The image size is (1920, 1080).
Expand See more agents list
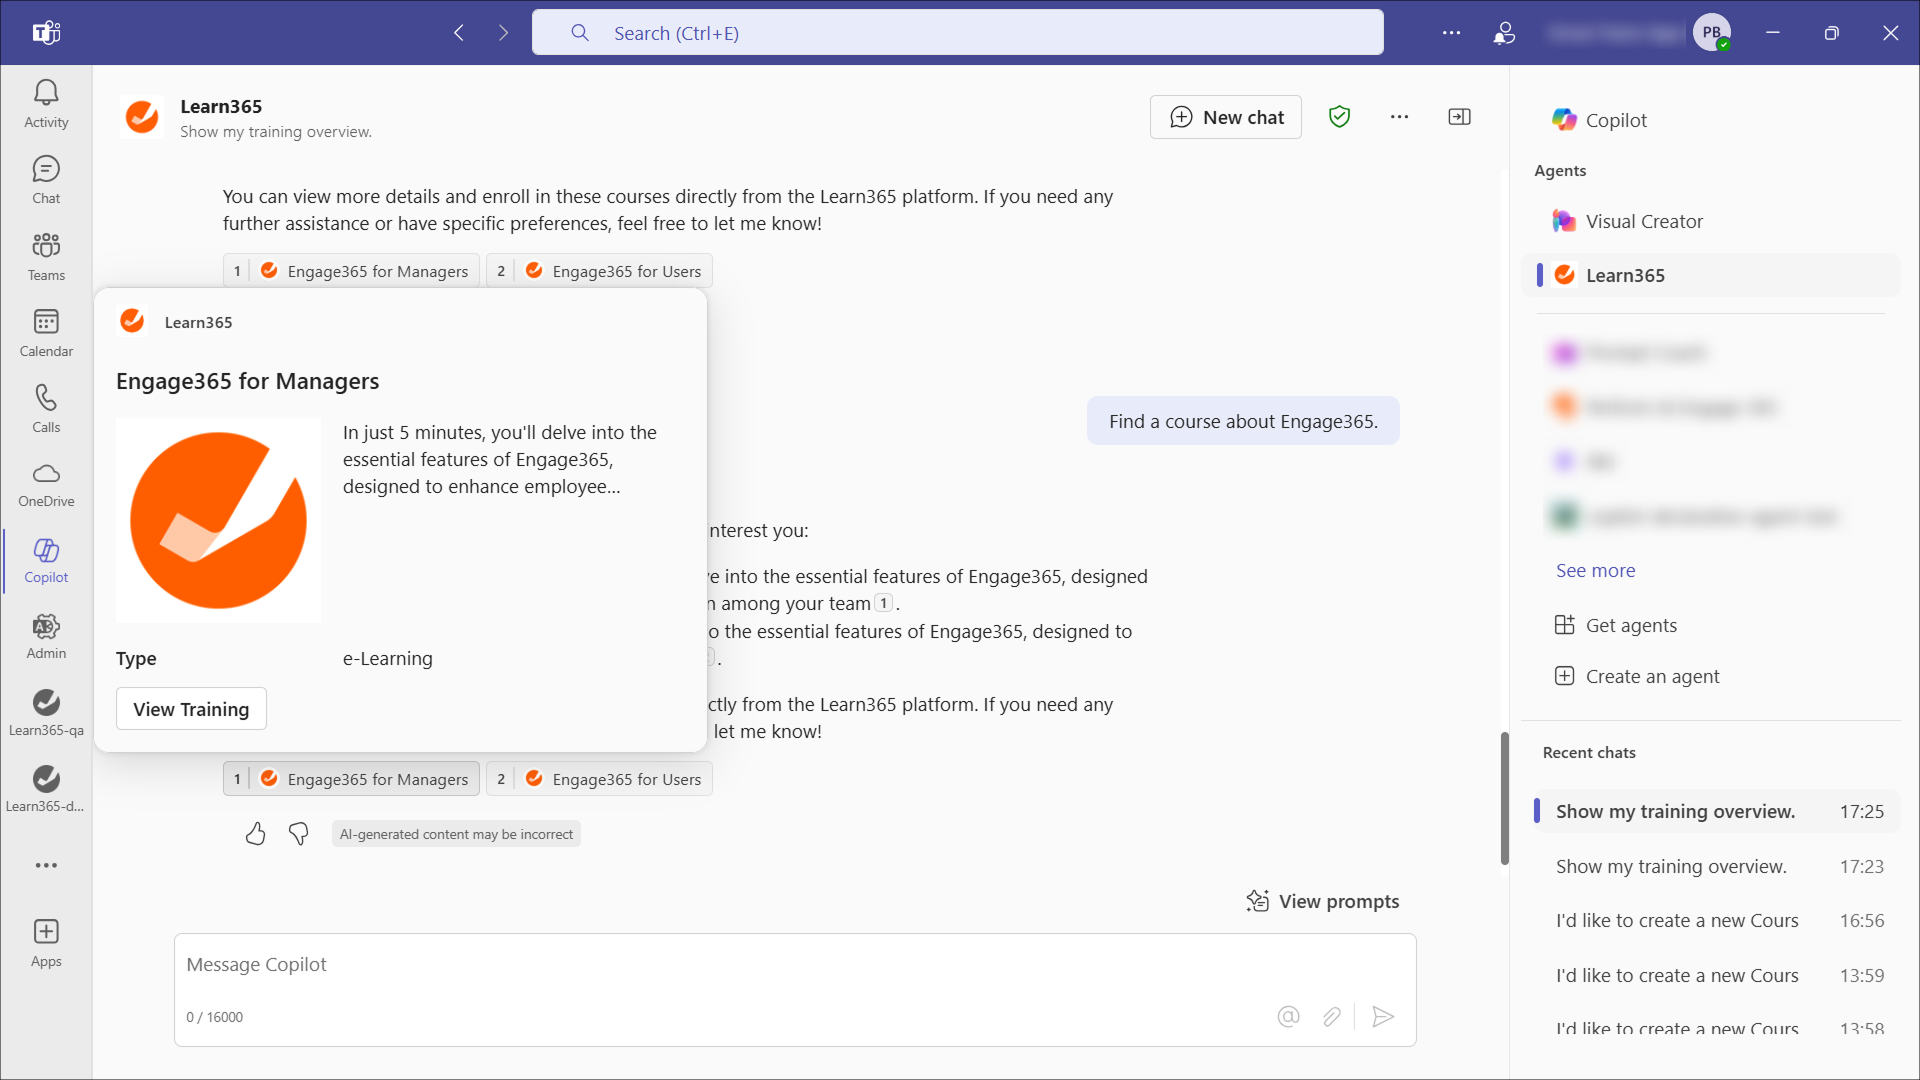point(1595,570)
